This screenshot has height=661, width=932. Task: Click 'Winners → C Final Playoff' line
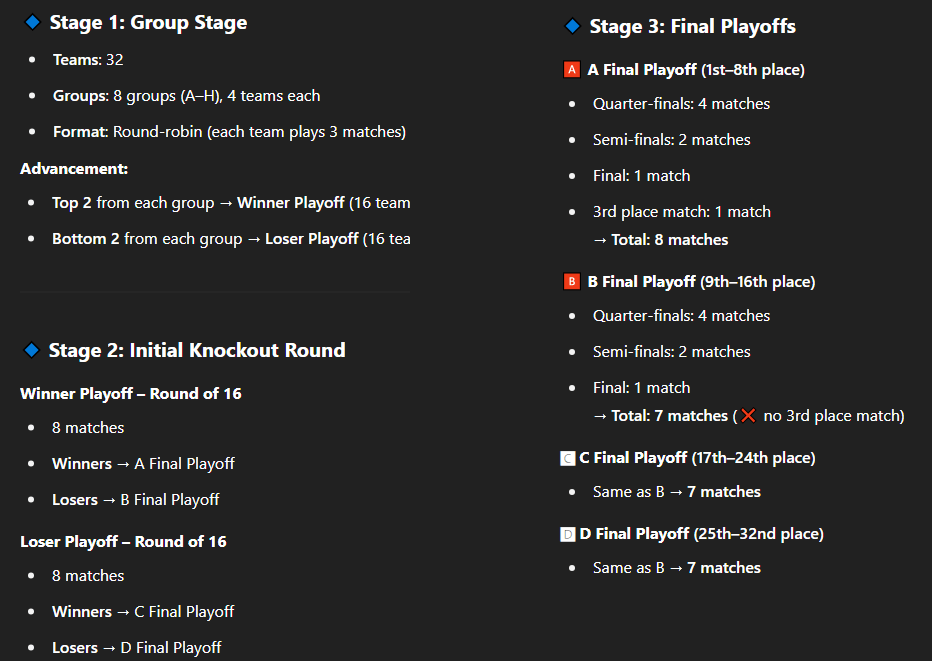coord(143,612)
